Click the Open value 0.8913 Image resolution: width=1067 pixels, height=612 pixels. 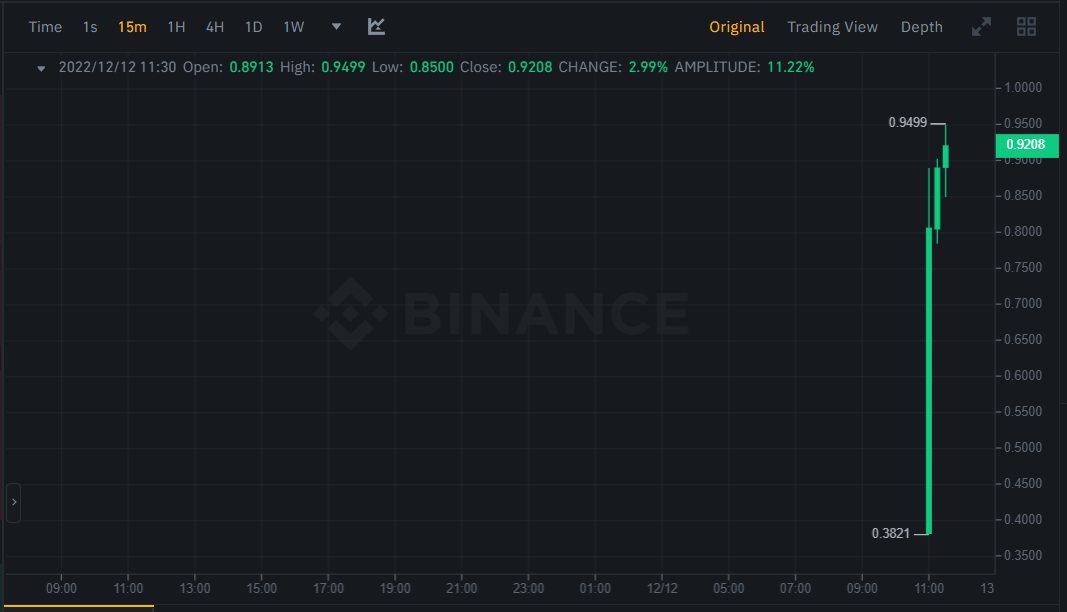click(251, 67)
